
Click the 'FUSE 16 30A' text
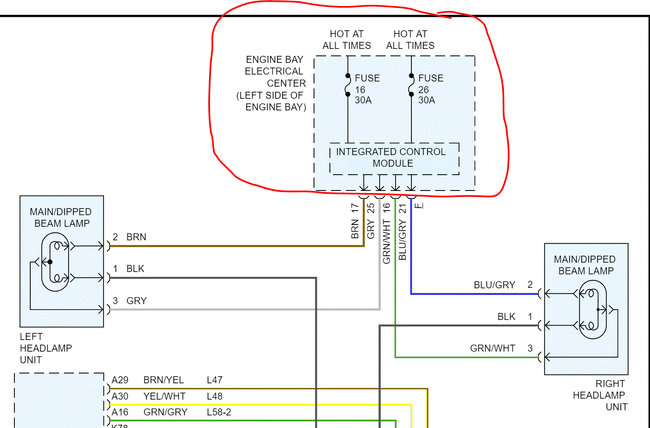pos(367,89)
